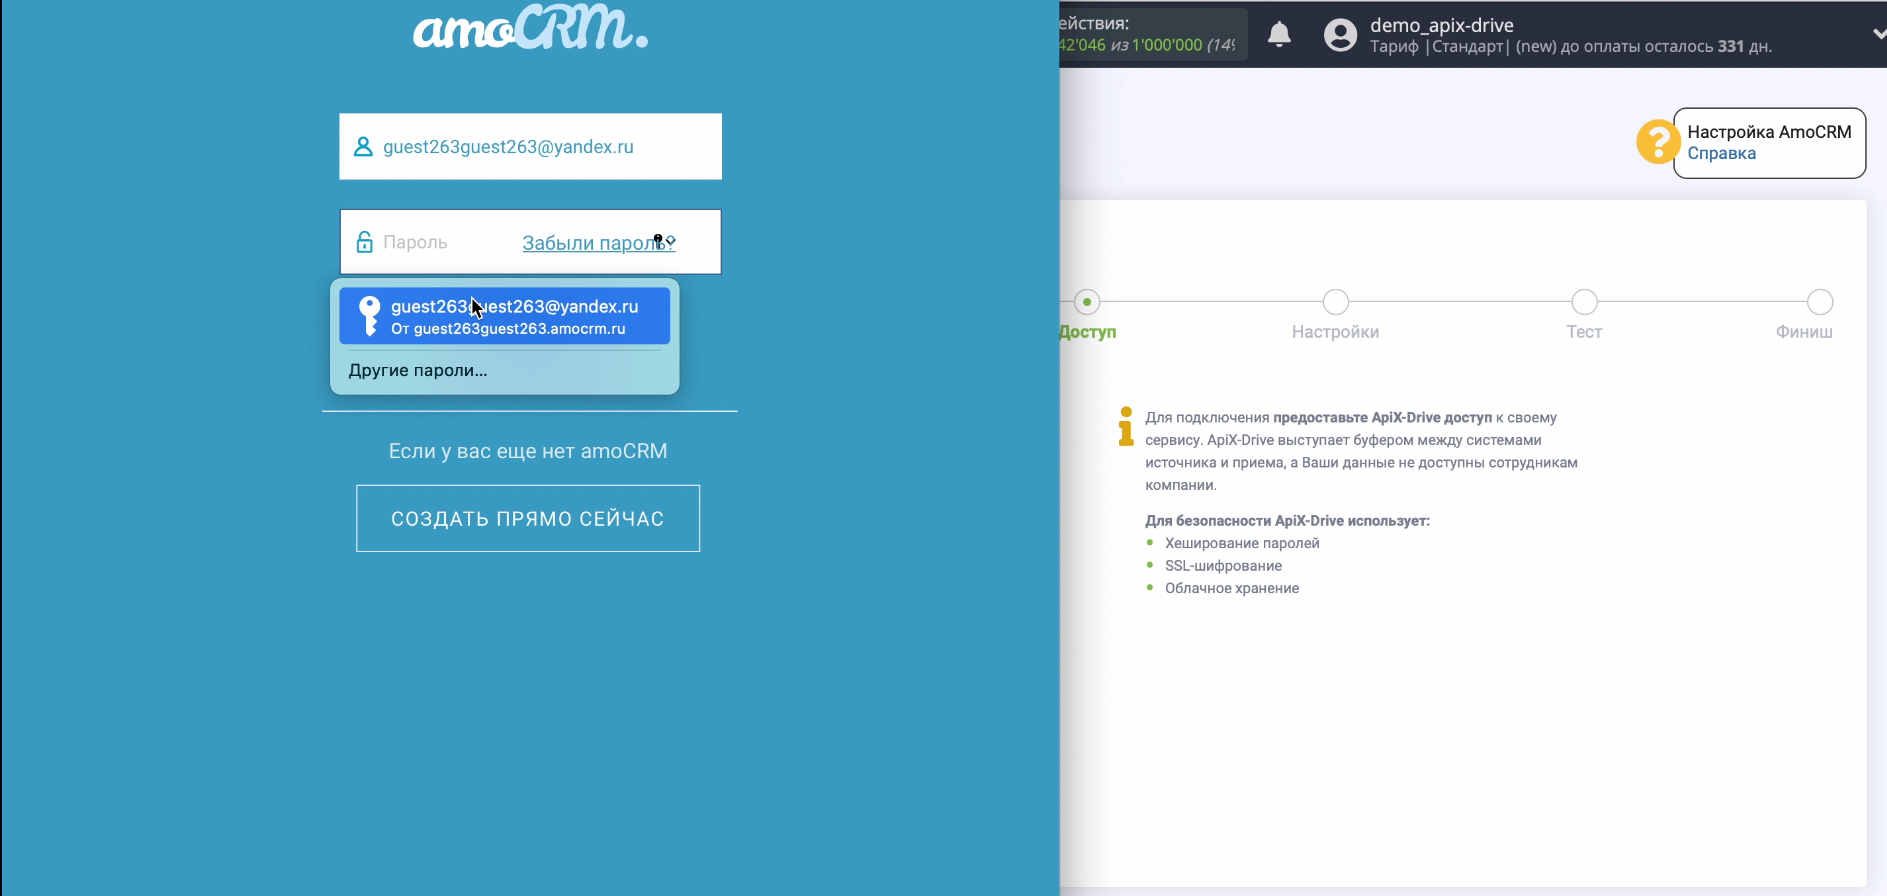
Task: Click the key icon in the password autofill suggestion
Action: [370, 316]
